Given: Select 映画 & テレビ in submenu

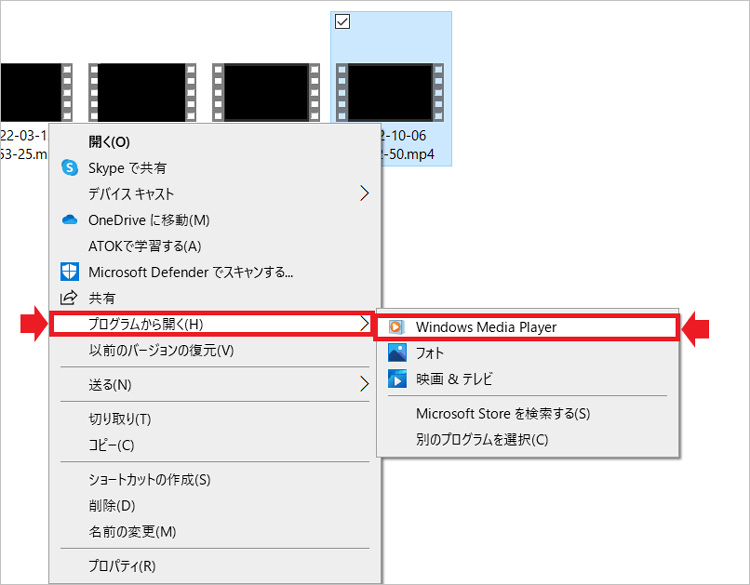Looking at the screenshot, I should point(528,379).
